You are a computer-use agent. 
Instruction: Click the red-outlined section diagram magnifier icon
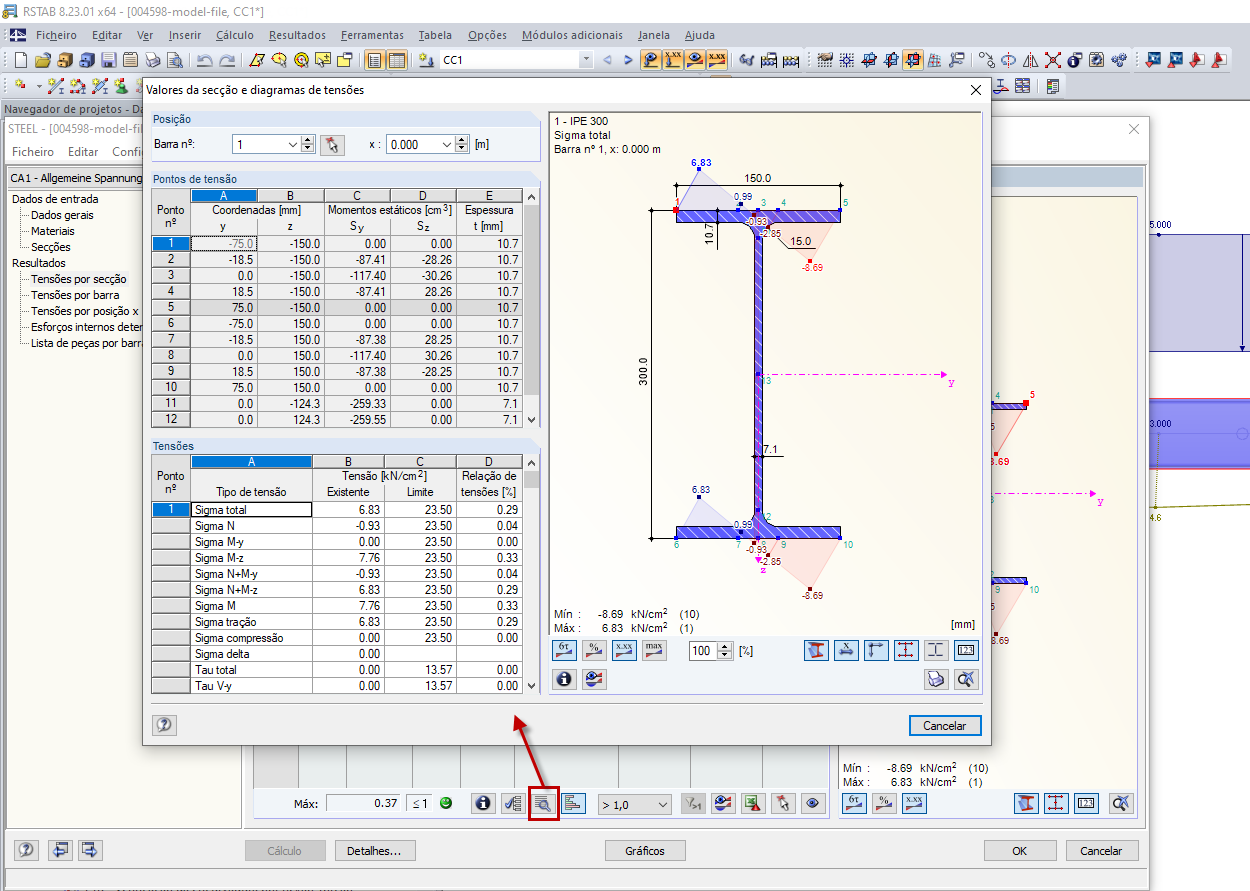[x=543, y=803]
